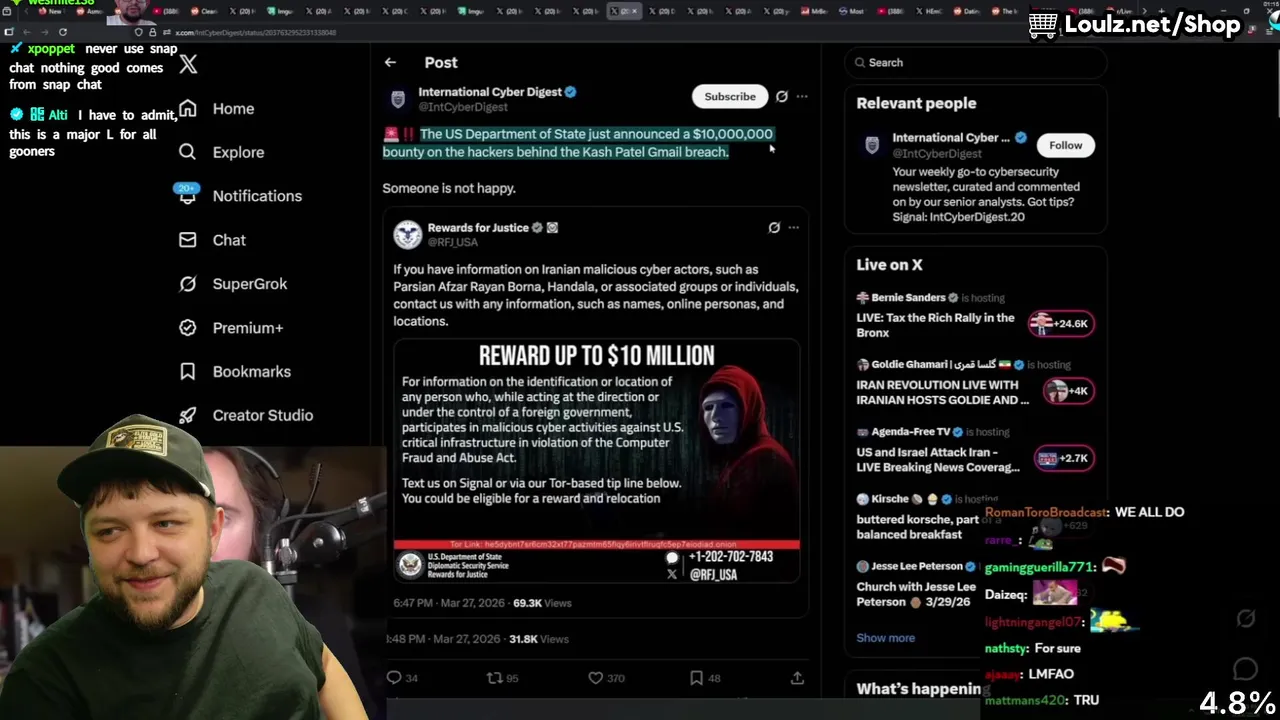Image resolution: width=1280 pixels, height=720 pixels.
Task: Repost using the retweet icon
Action: click(494, 678)
